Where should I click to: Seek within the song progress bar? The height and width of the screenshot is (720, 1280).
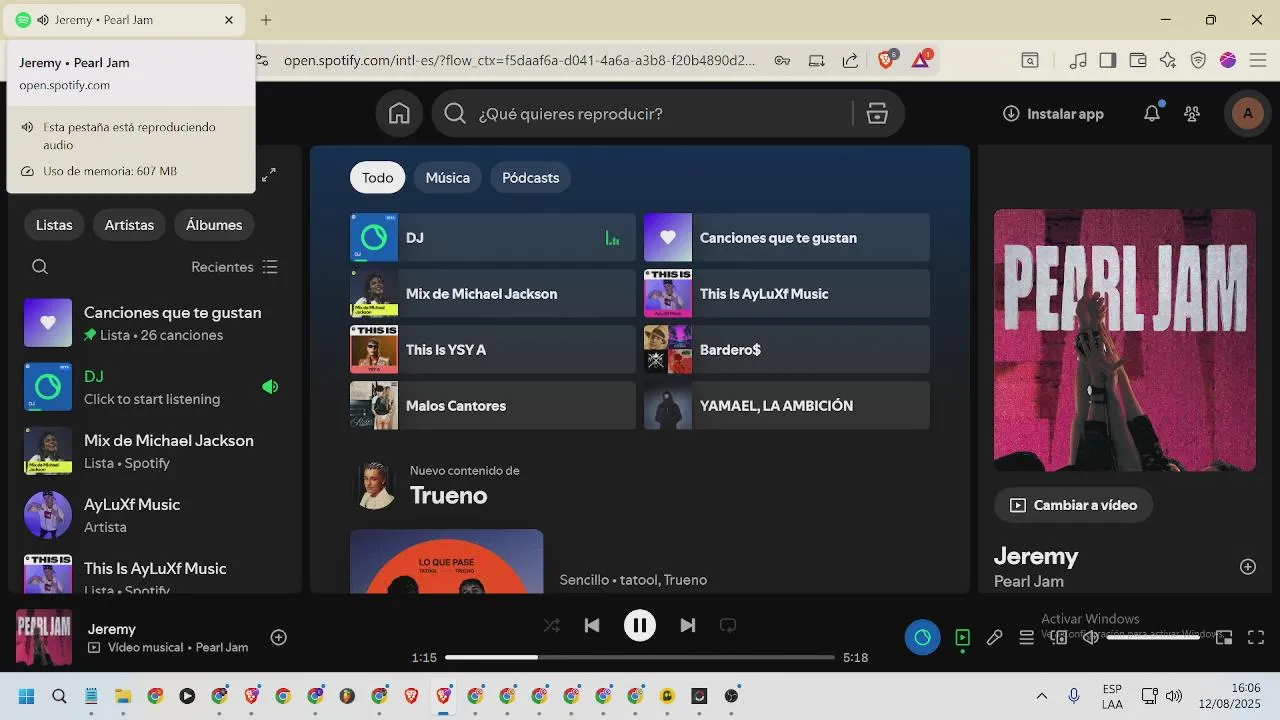(640, 658)
